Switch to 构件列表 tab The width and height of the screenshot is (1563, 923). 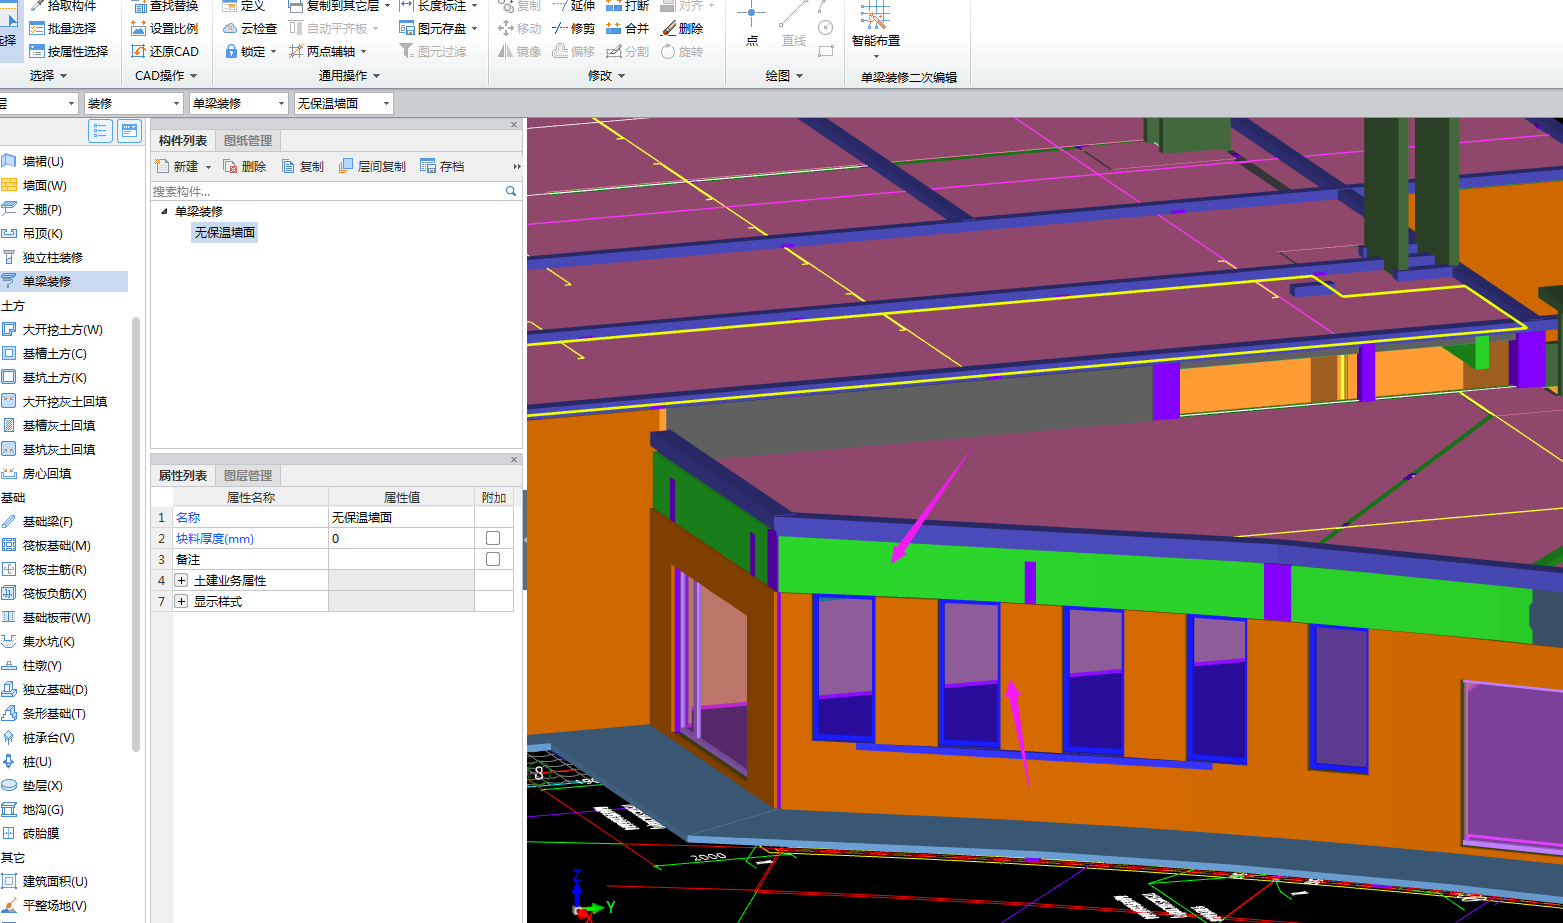(x=183, y=140)
